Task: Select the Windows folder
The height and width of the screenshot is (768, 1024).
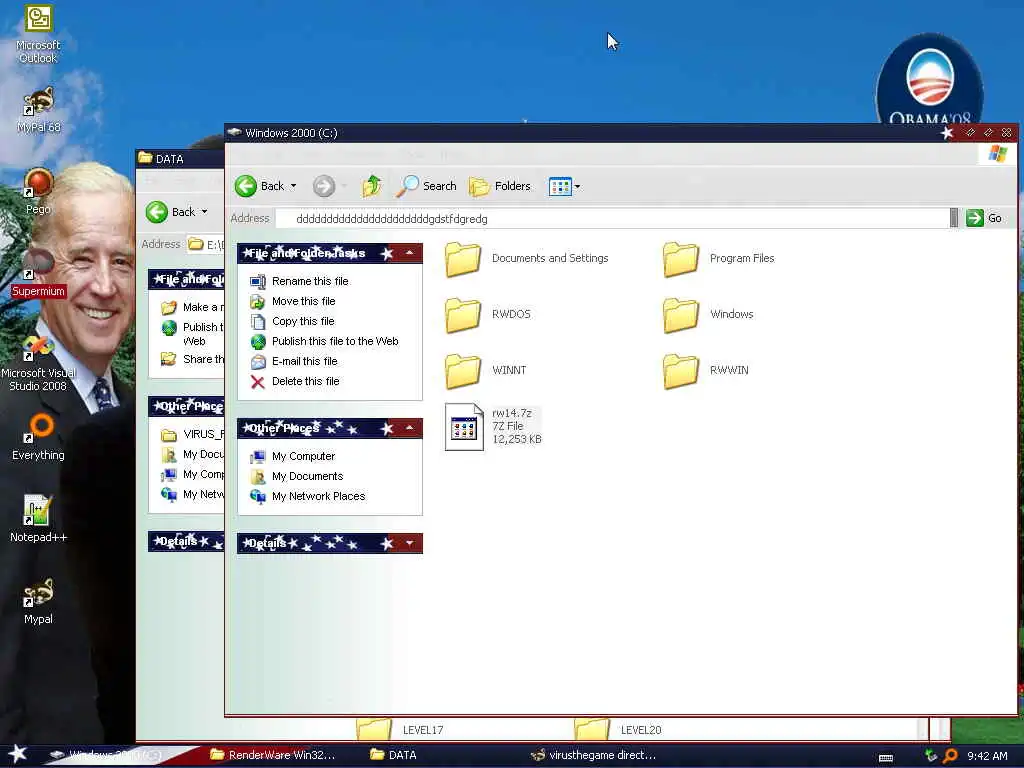Action: (708, 314)
